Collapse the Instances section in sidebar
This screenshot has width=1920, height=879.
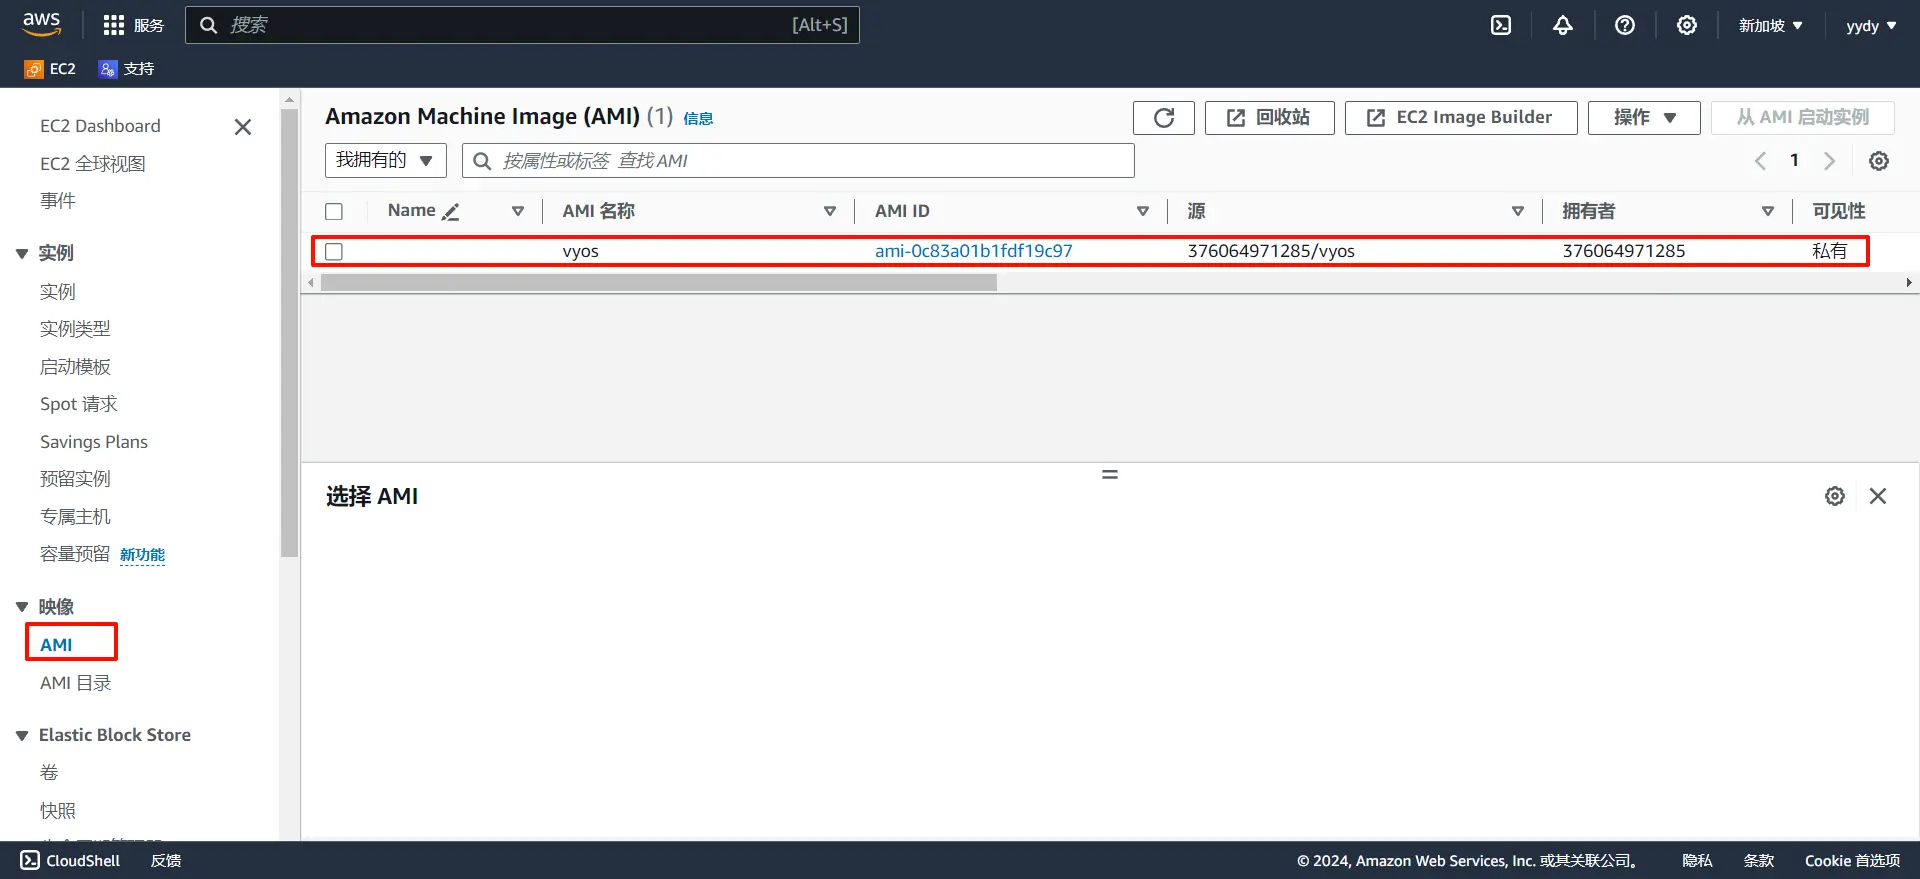pos(22,254)
